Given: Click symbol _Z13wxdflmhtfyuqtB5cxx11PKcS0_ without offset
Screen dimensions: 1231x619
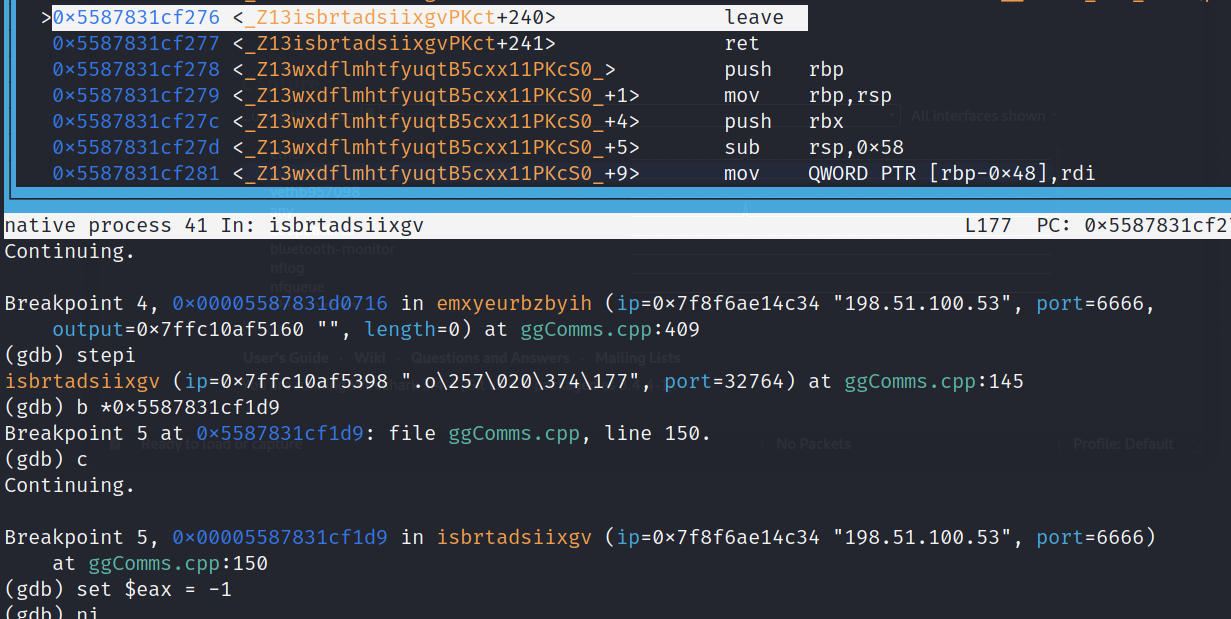Looking at the screenshot, I should (424, 69).
